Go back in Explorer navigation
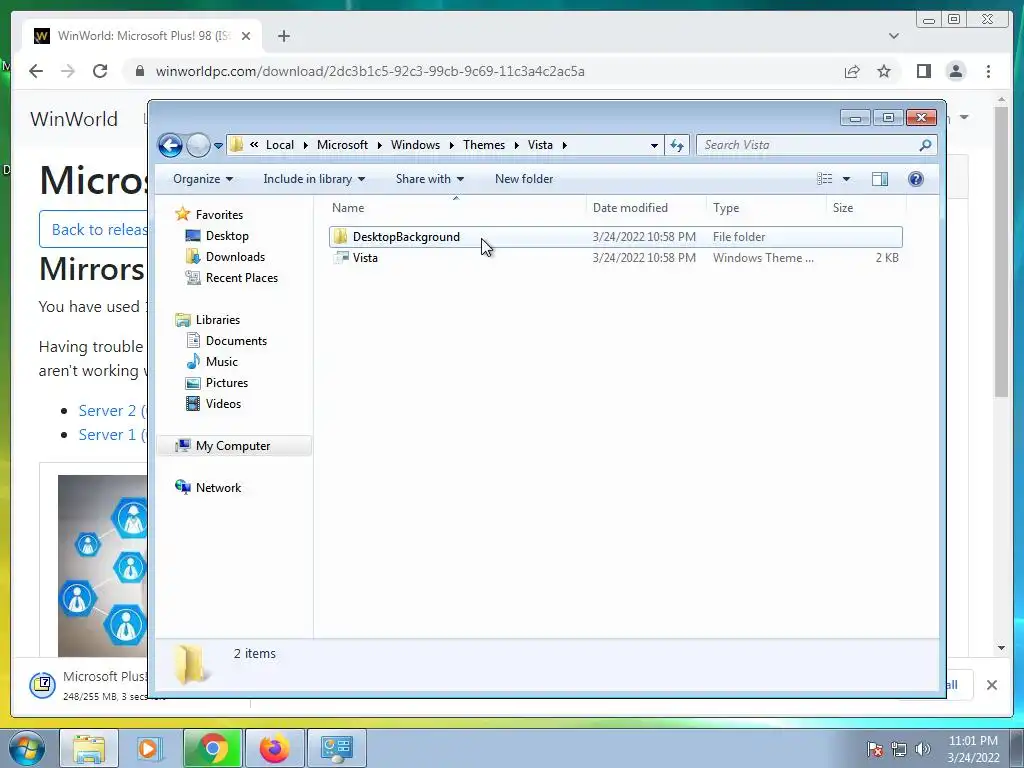 point(170,145)
